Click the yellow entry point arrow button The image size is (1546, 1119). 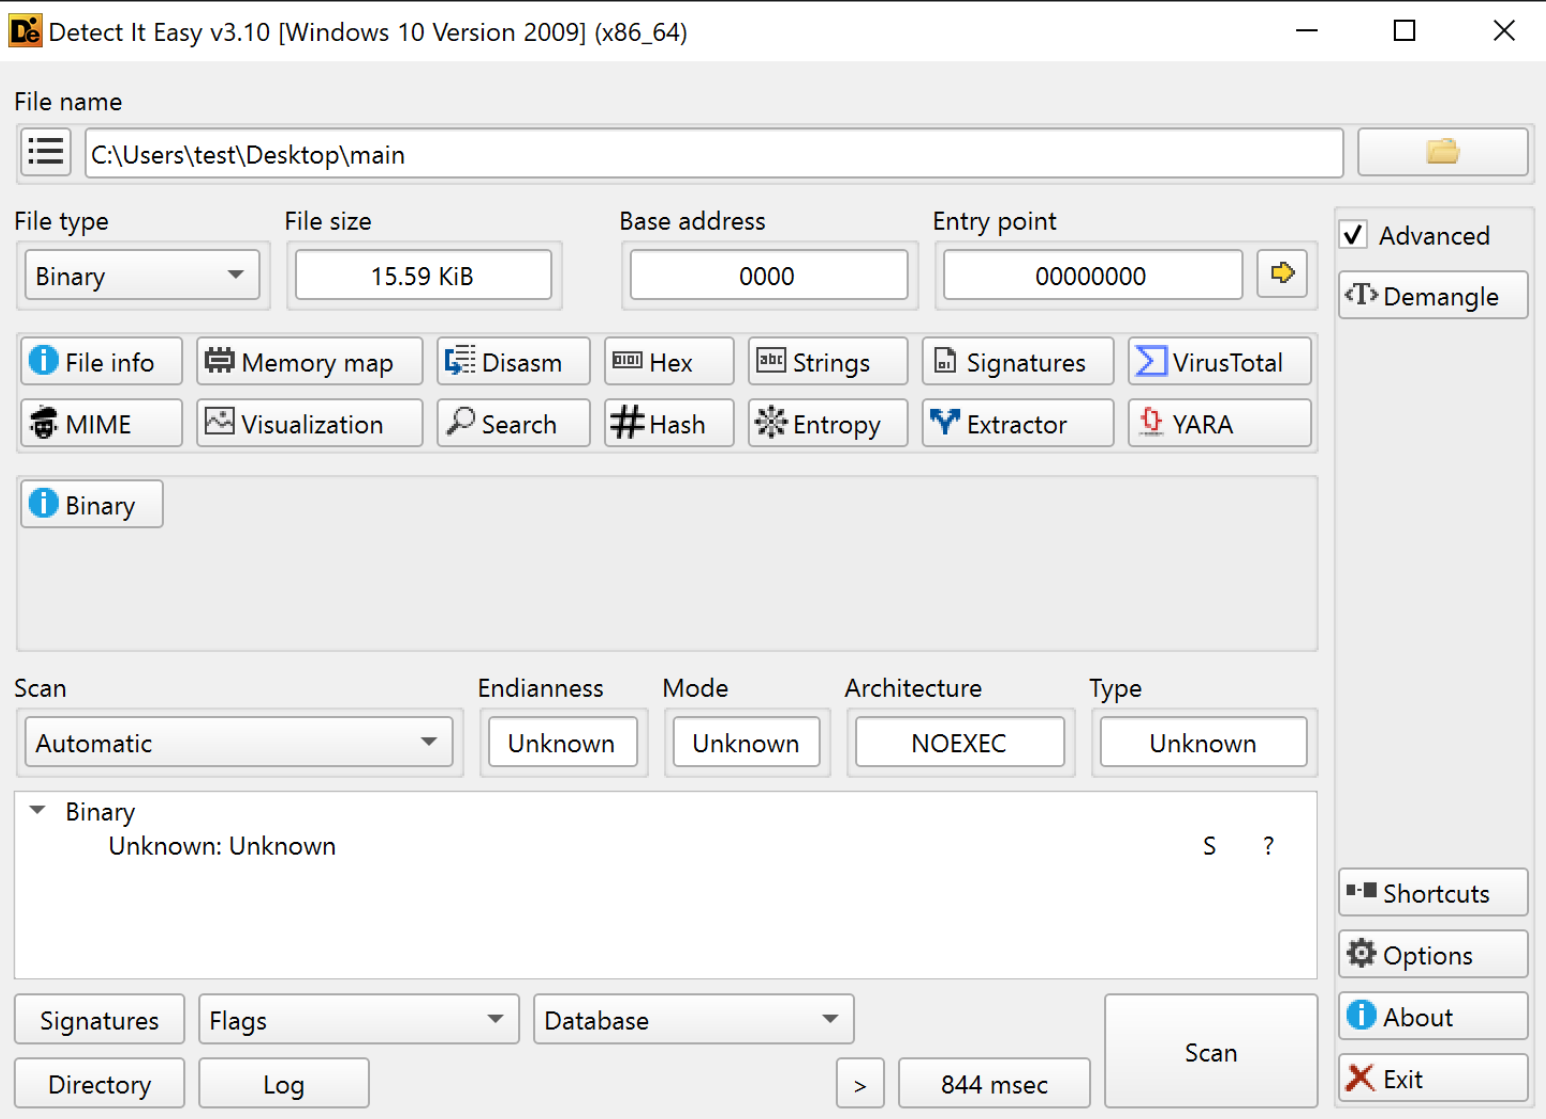1282,274
